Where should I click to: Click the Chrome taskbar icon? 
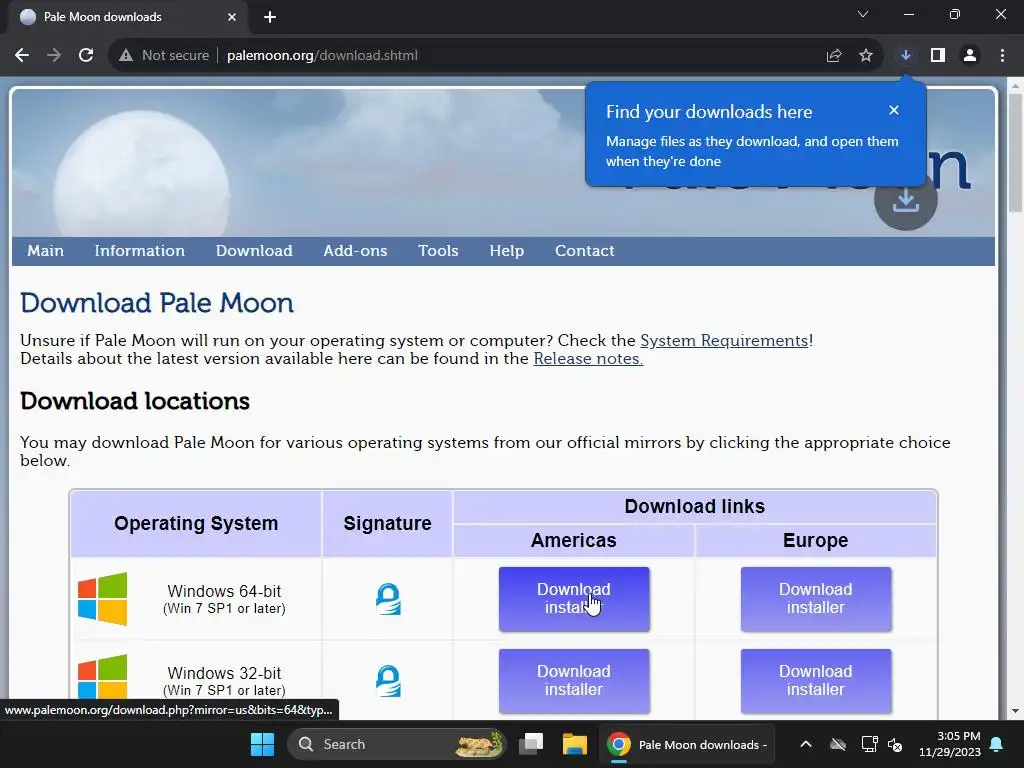point(618,744)
